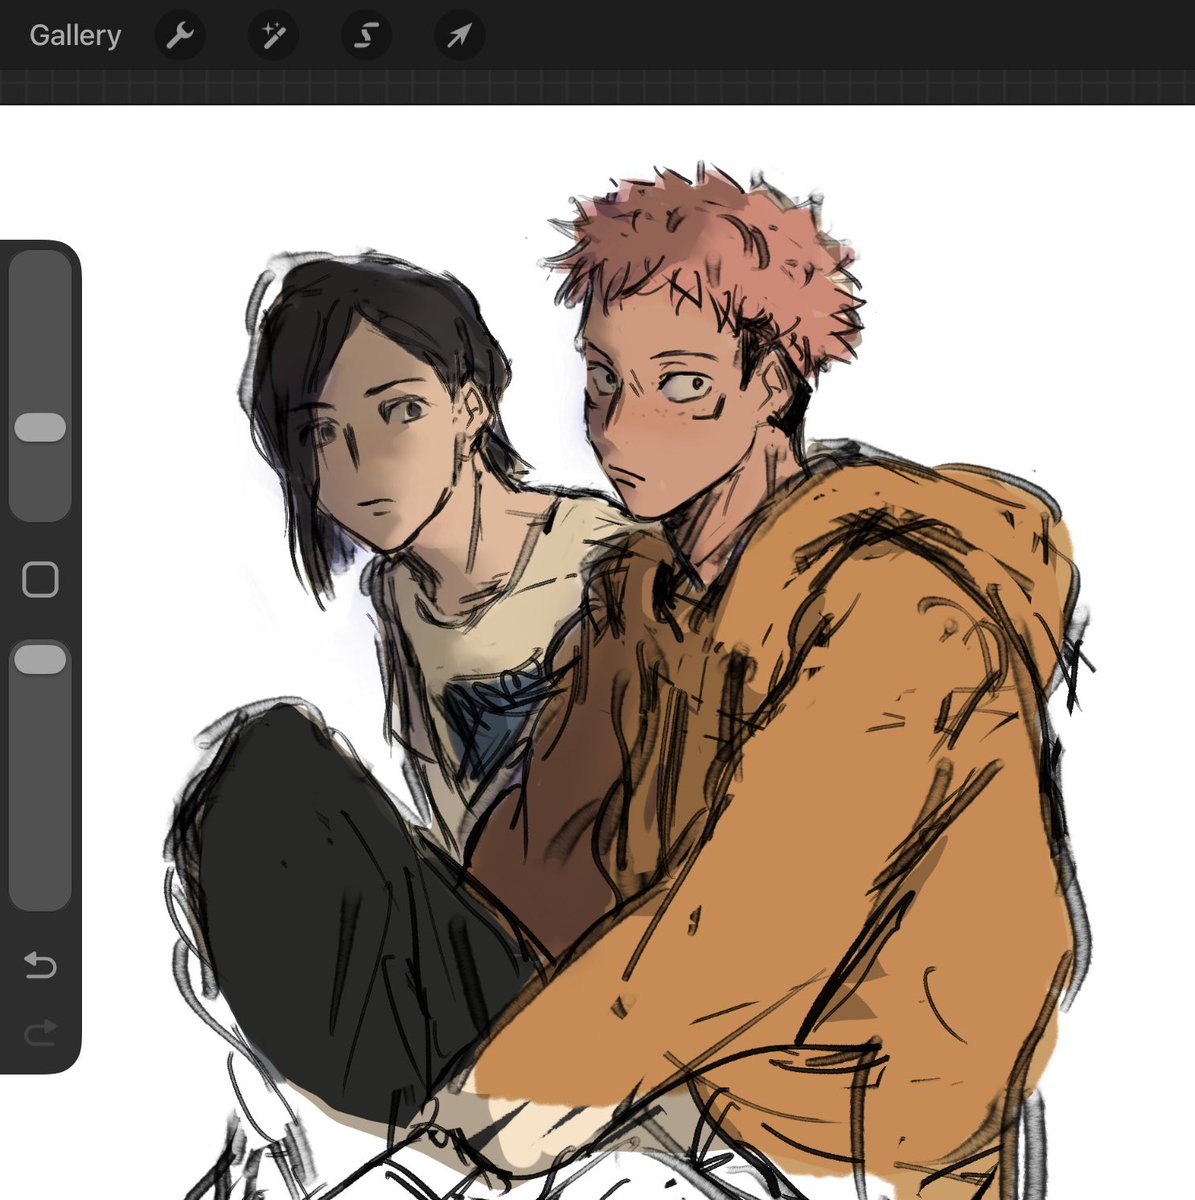
Task: Activate the Selection tool
Action: pos(366,36)
